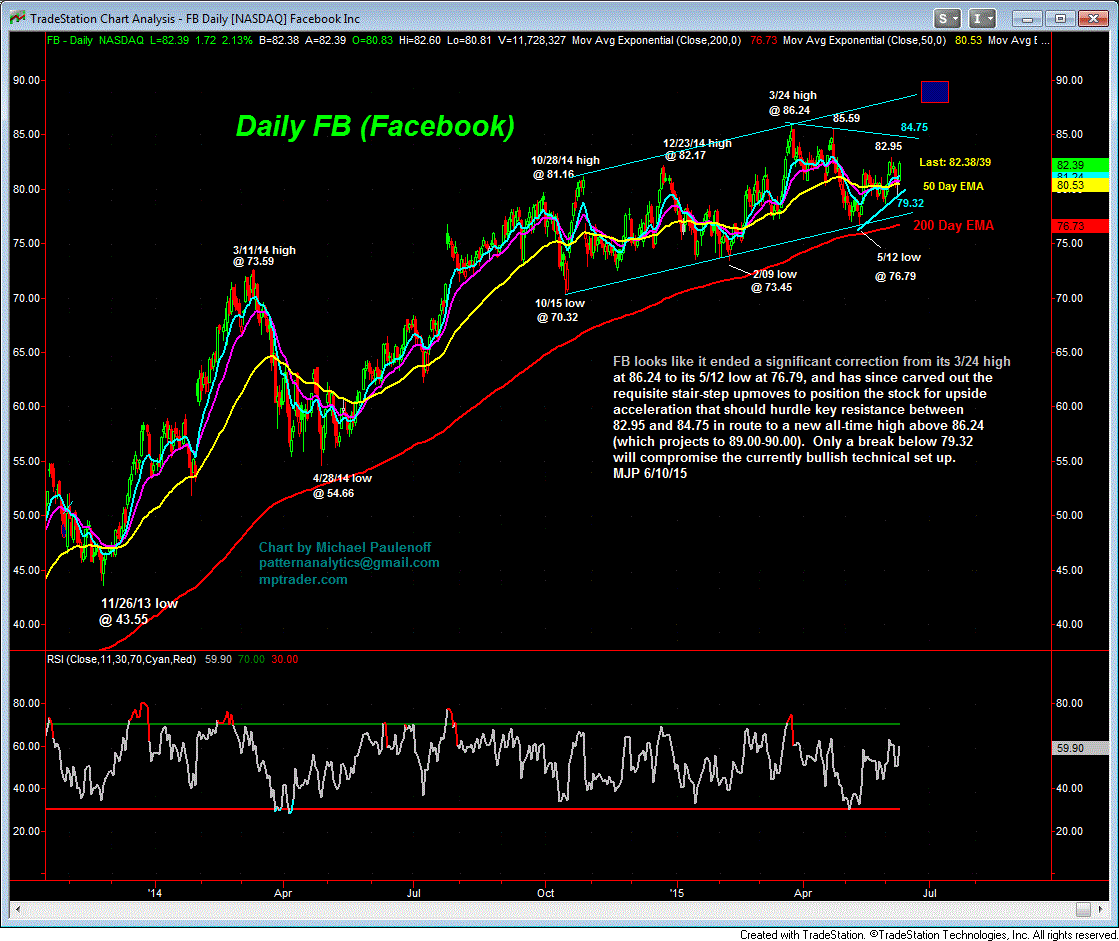Click the horizontal scrollbar right arrow

1101,909
